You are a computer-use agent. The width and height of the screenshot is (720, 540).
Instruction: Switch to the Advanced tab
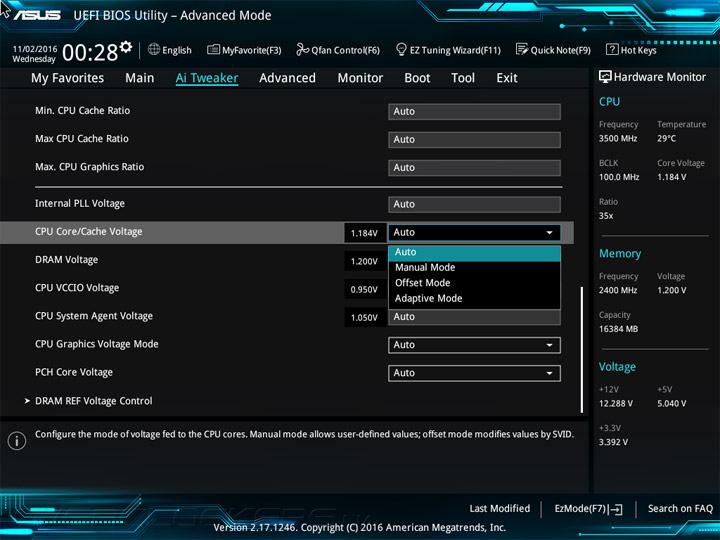[287, 78]
